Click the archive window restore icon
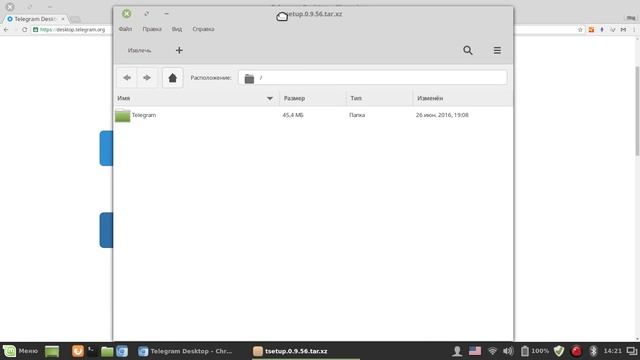 [147, 13]
